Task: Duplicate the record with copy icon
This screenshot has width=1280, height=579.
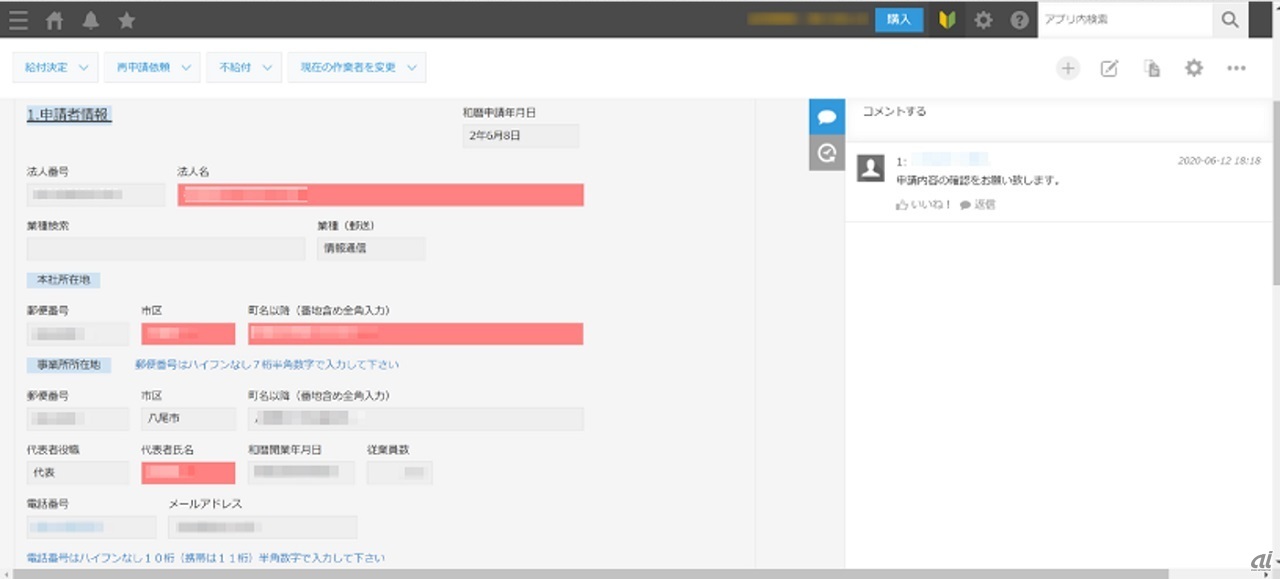Action: click(x=1152, y=68)
